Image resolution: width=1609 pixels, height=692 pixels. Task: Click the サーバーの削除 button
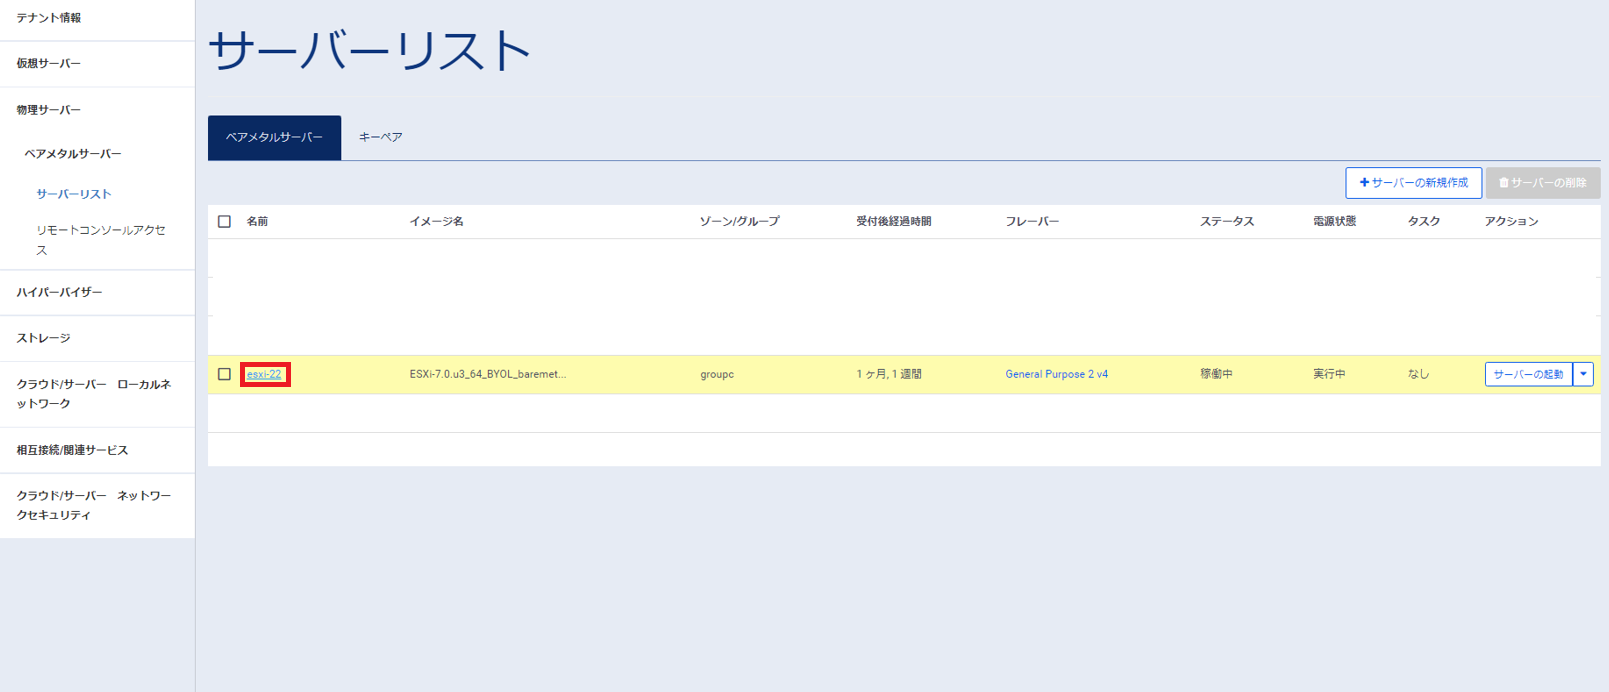[x=1543, y=183]
